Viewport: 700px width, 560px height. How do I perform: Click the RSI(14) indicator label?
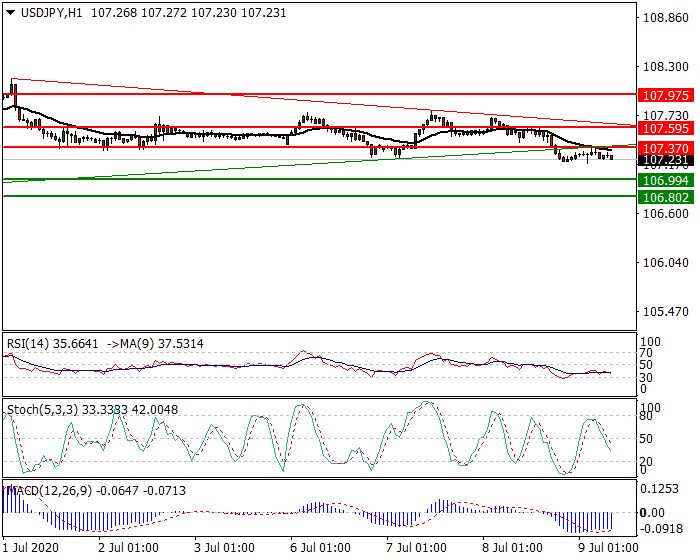(x=30, y=343)
